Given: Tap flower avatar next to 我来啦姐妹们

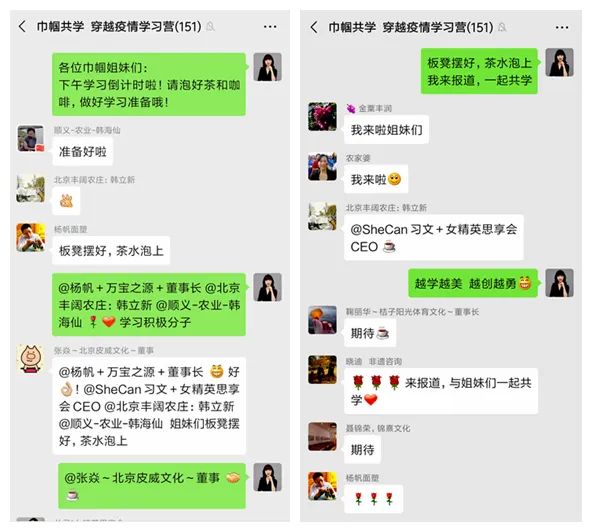Looking at the screenshot, I should click(322, 117).
